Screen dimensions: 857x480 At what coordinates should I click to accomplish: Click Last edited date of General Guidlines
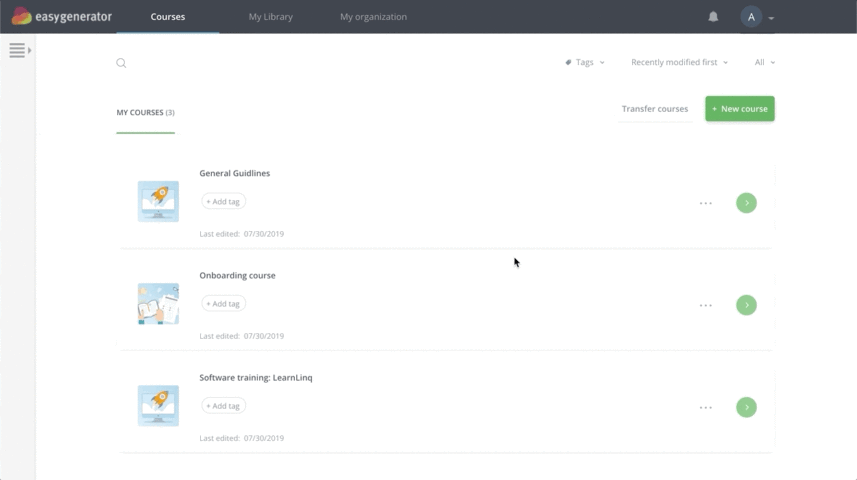[242, 234]
